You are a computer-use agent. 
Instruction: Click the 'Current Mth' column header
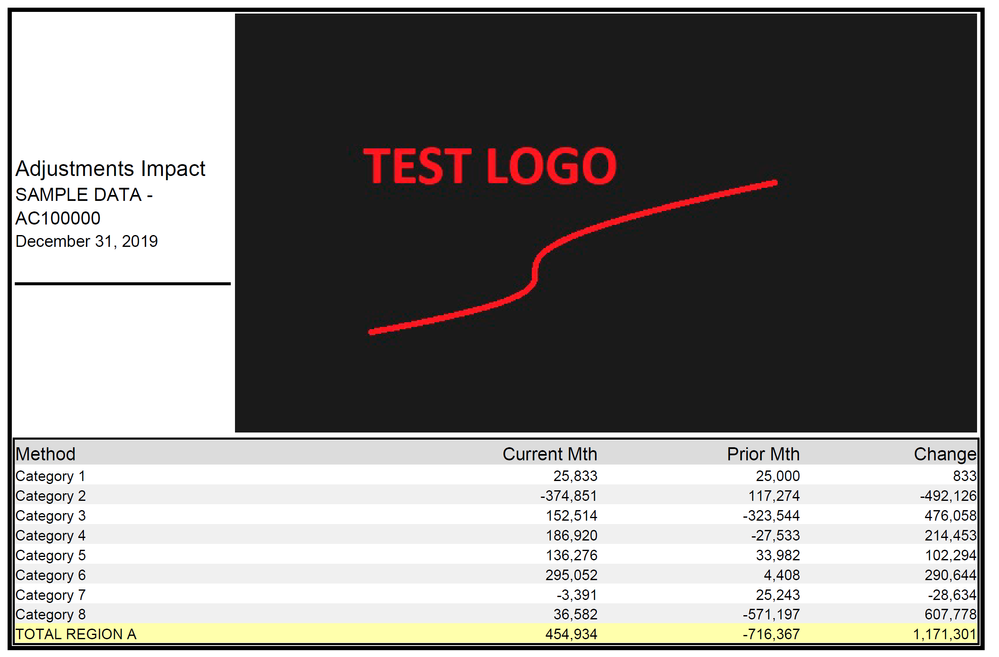(x=550, y=454)
